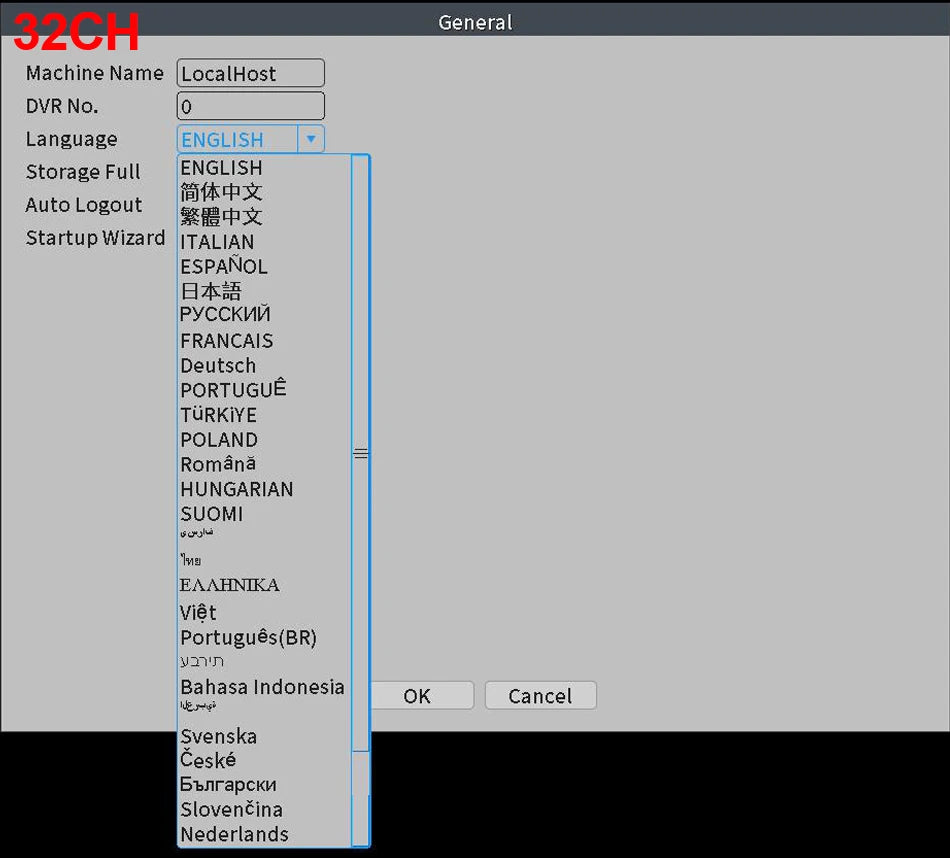Select Deutsch language option

coord(218,366)
